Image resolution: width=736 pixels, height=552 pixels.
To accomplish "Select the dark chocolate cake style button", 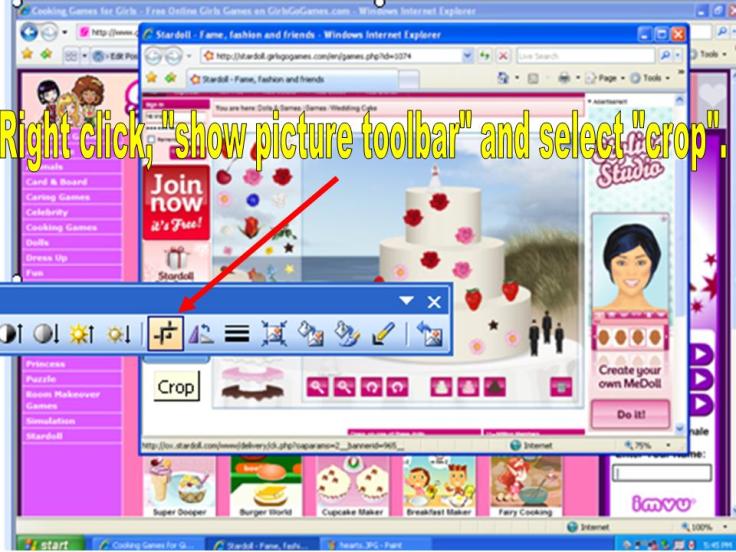I will click(495, 387).
